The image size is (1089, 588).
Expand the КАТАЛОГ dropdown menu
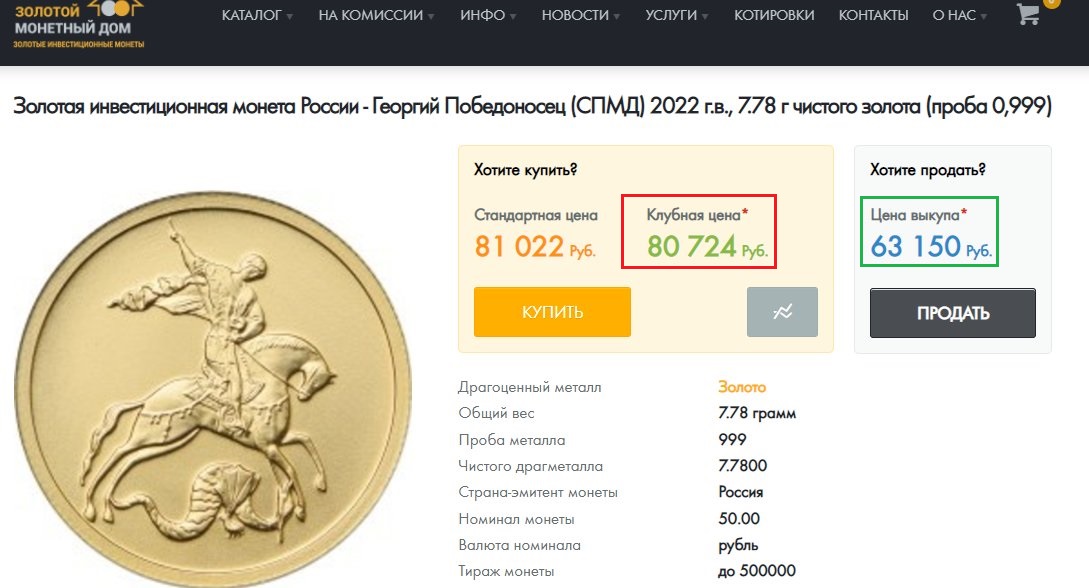click(257, 15)
